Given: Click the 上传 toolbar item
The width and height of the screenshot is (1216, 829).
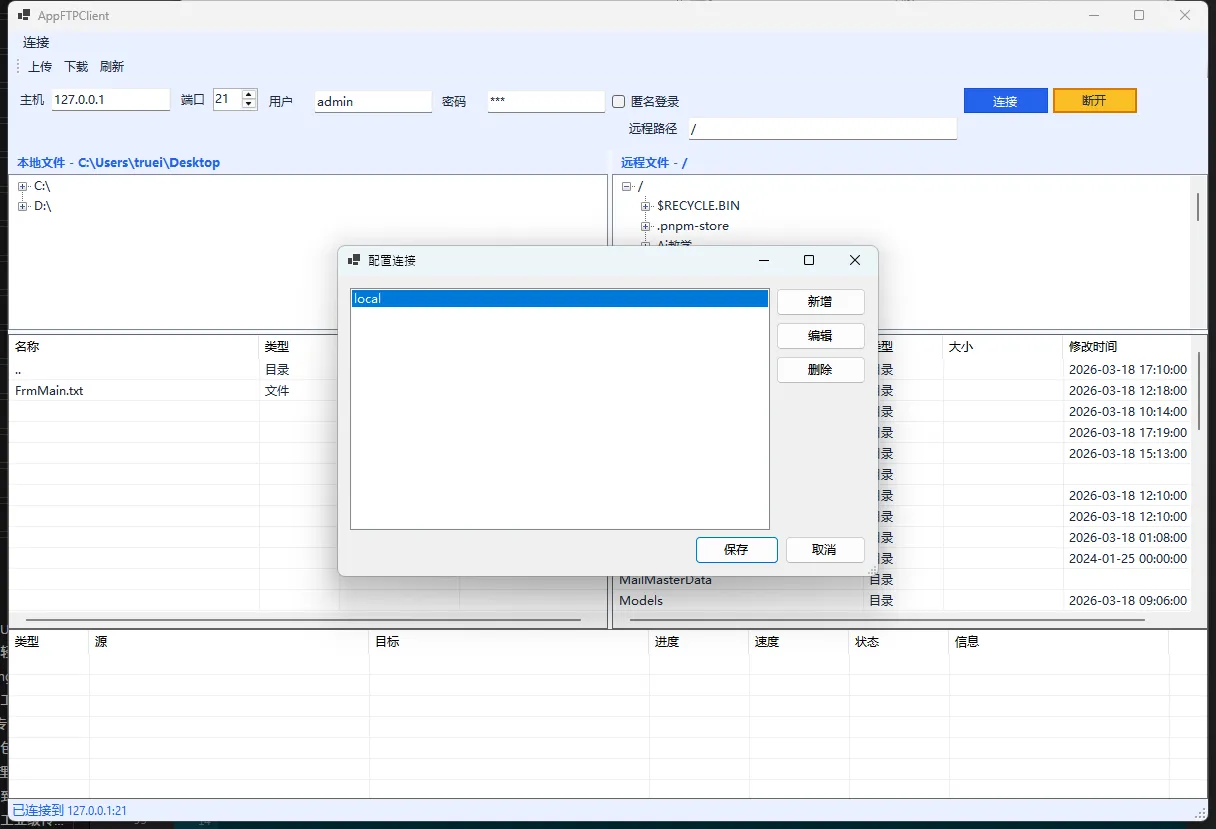Looking at the screenshot, I should (x=40, y=67).
